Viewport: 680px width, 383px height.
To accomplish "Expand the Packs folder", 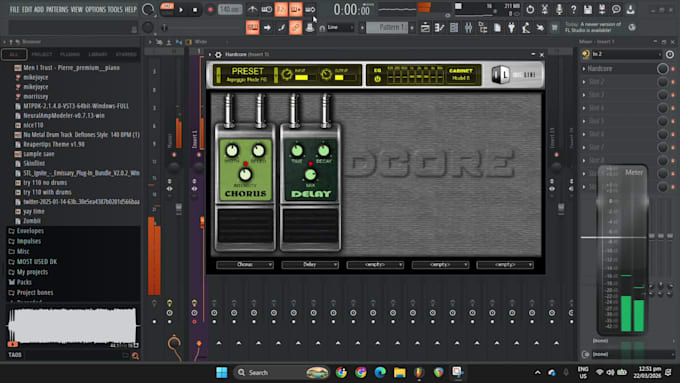I will tap(24, 282).
